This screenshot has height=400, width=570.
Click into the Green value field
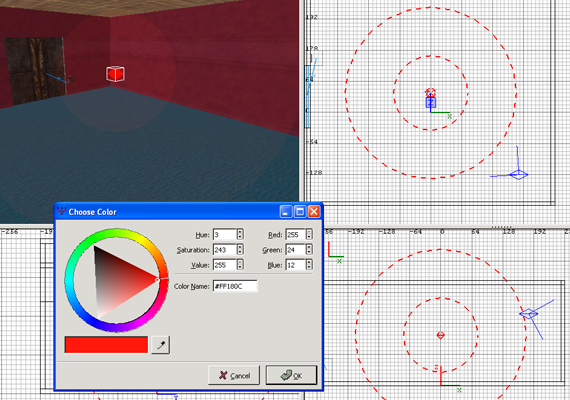295,250
